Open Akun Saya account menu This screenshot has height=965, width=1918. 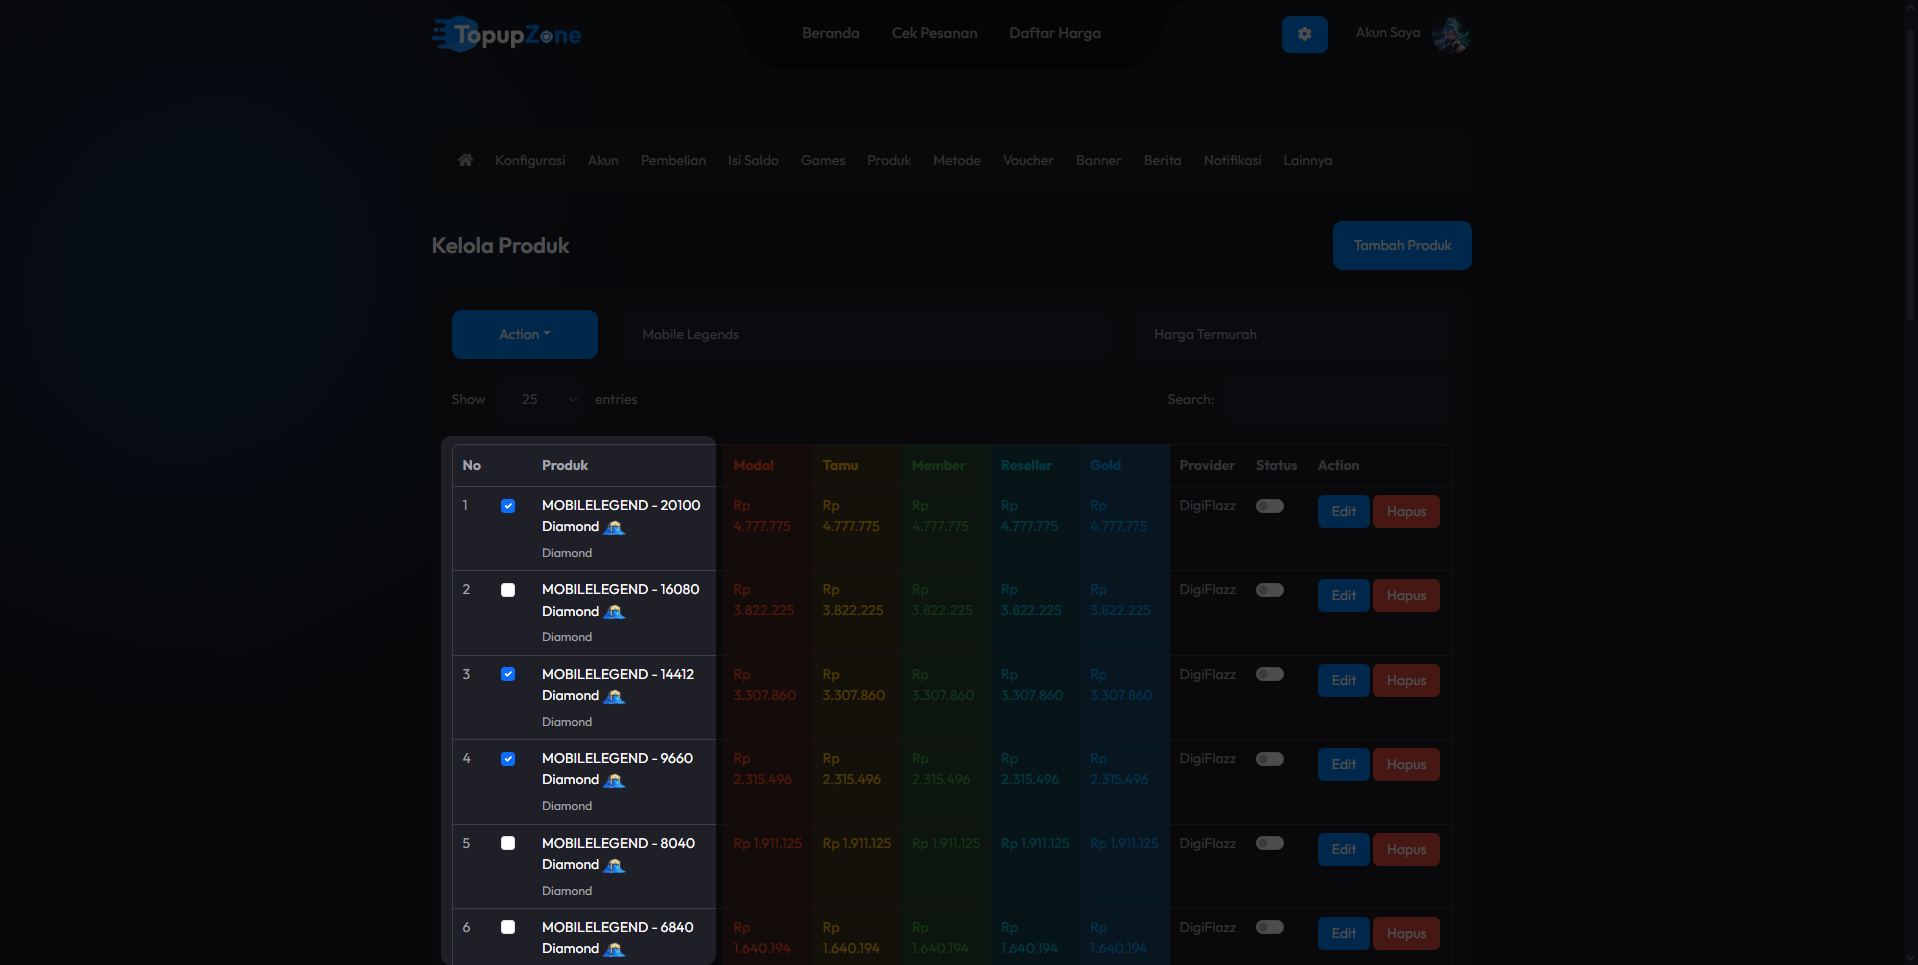coord(1388,33)
